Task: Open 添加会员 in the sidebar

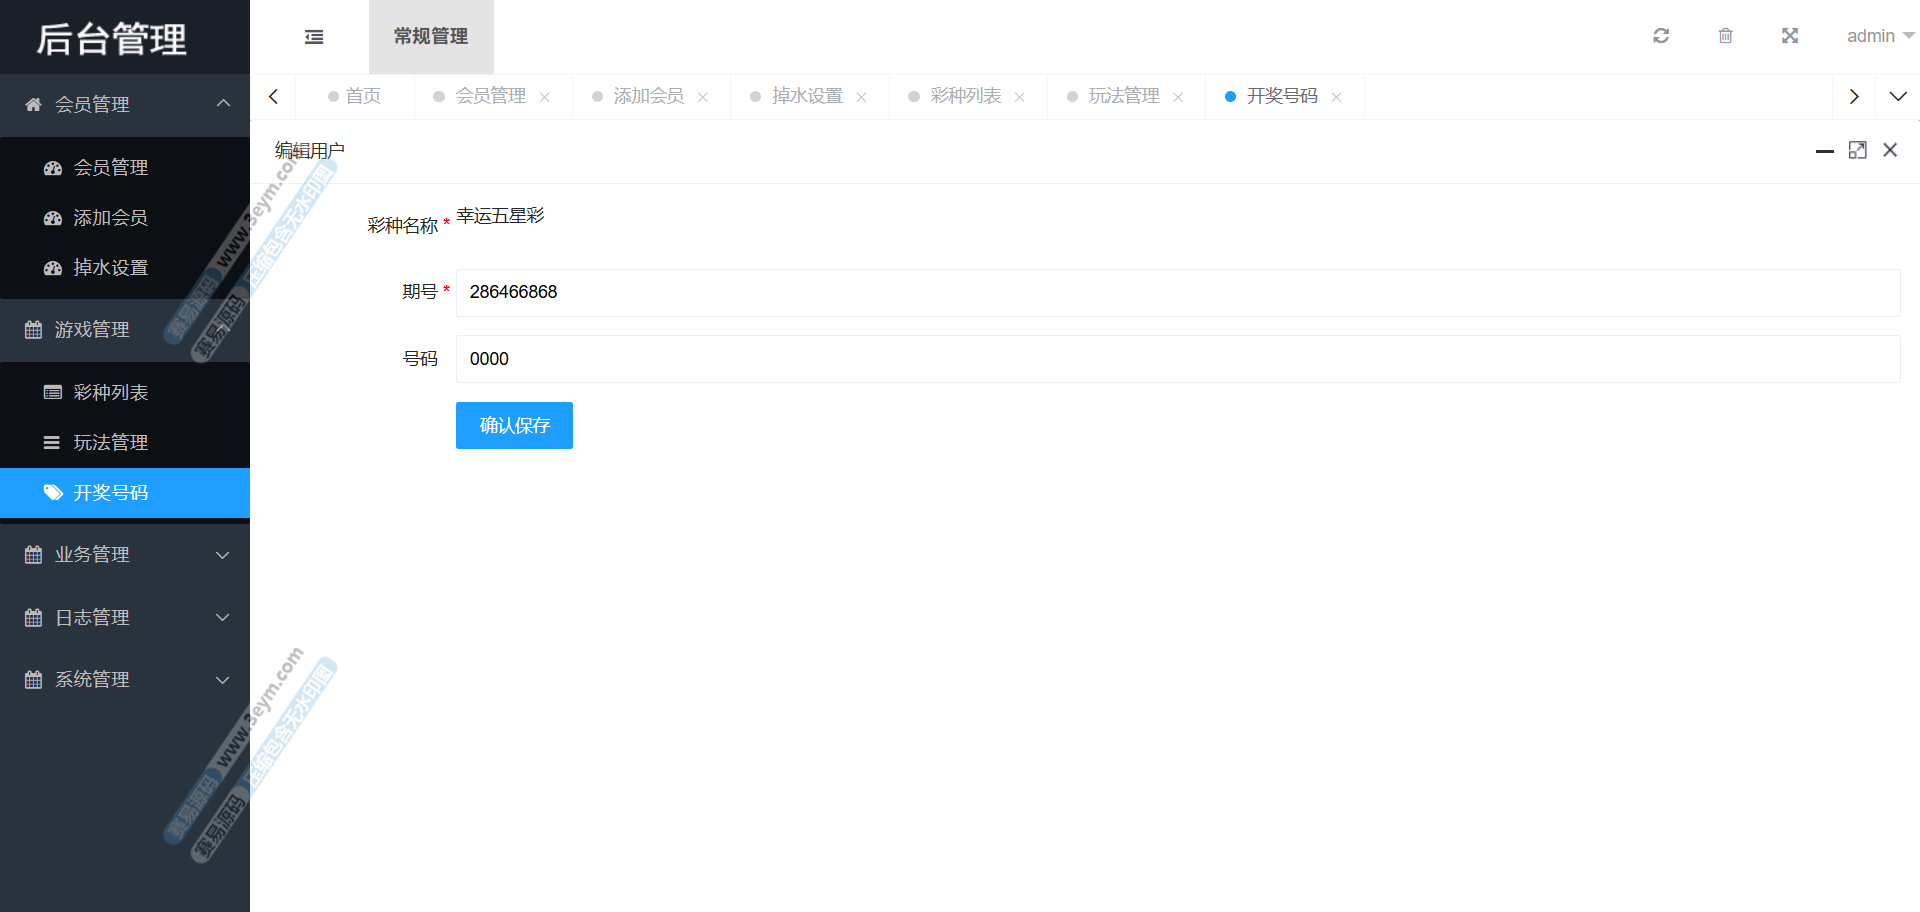Action: click(x=110, y=218)
